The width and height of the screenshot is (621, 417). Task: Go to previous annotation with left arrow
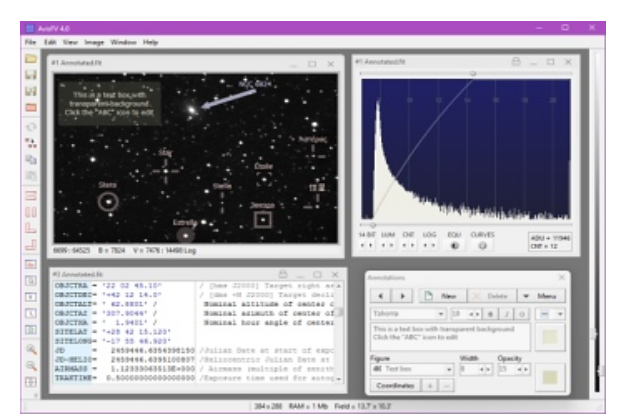[381, 296]
